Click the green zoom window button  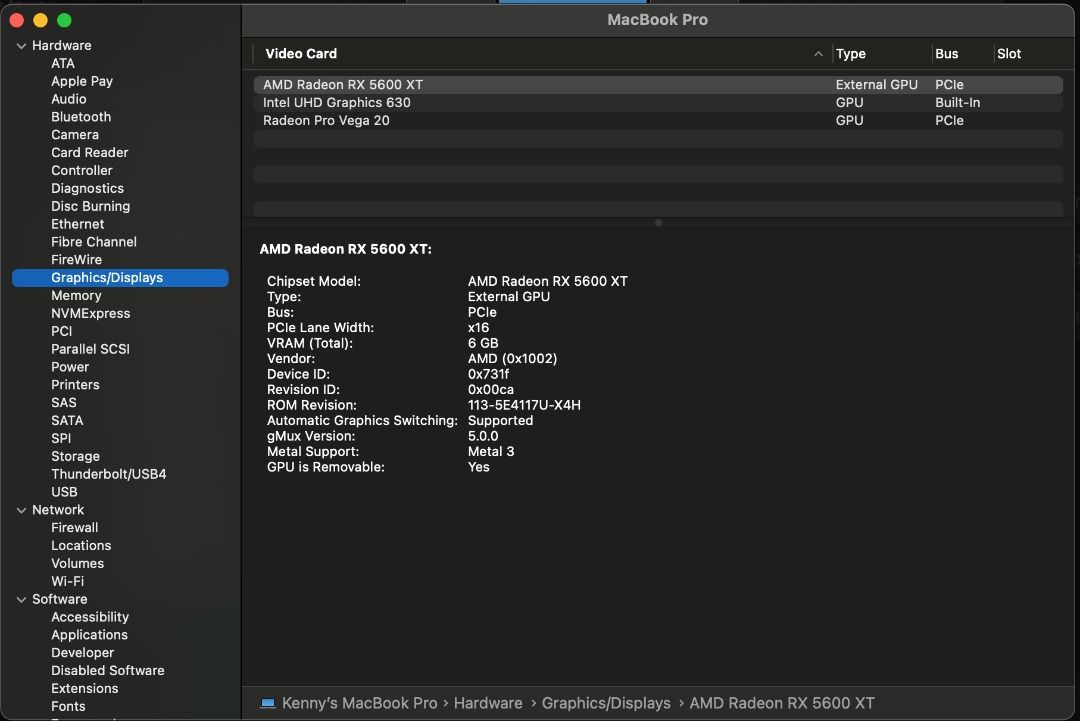click(x=64, y=20)
